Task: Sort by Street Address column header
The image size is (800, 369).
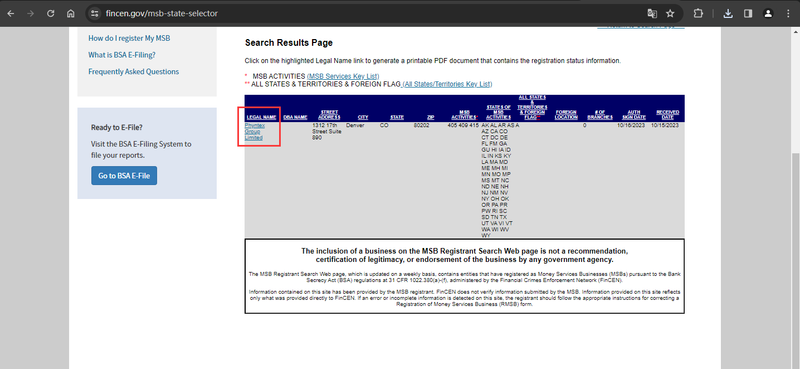Action: tap(329, 115)
